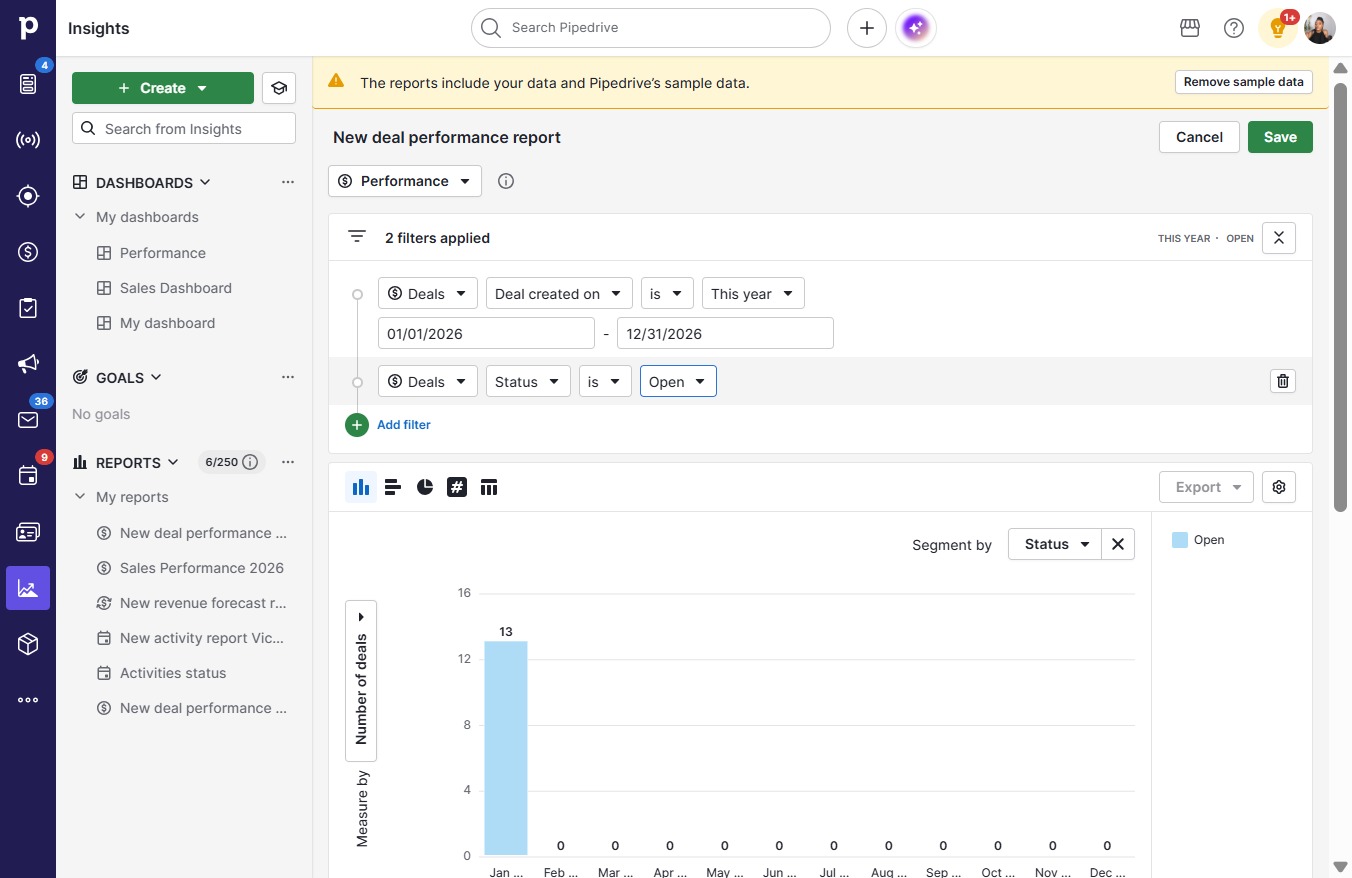Screen dimensions: 1352x878
Task: Cancel the report changes
Action: (x=1199, y=137)
